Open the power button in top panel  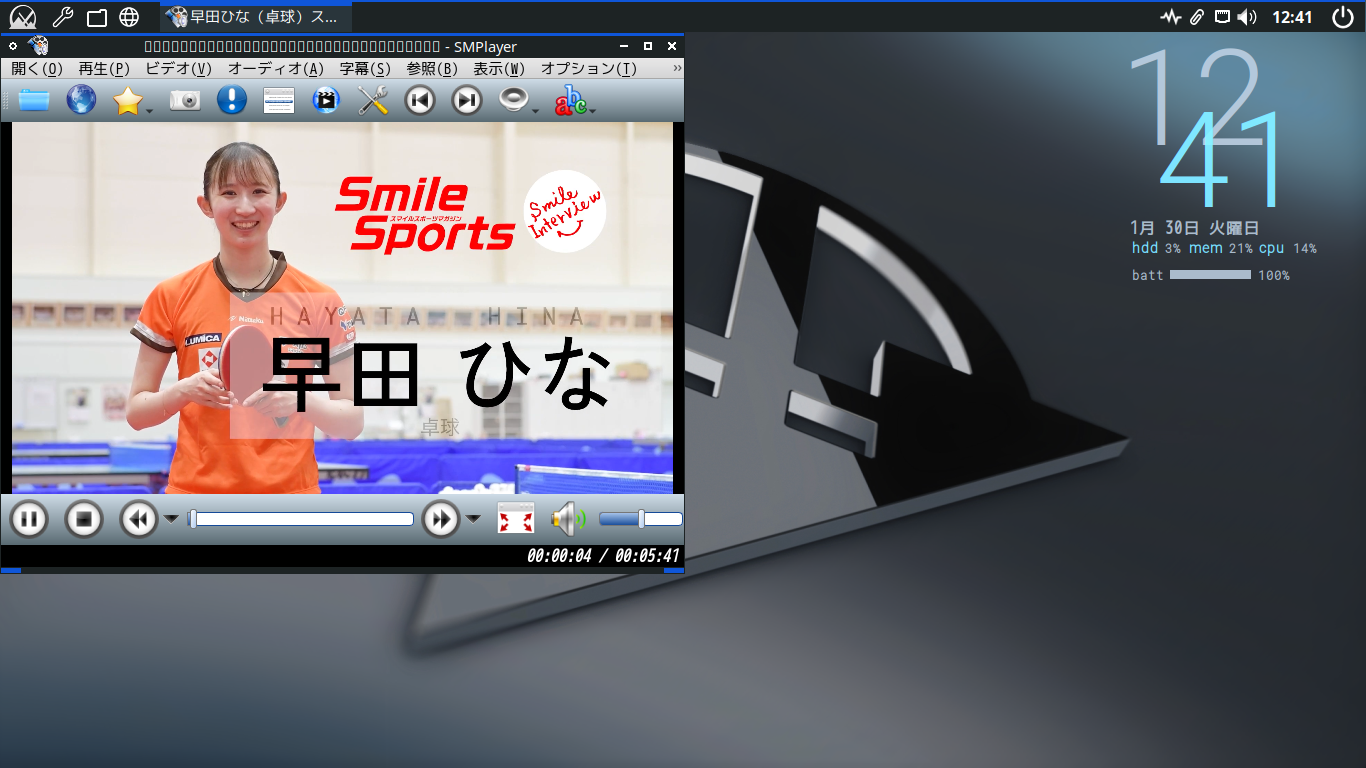pos(1343,17)
